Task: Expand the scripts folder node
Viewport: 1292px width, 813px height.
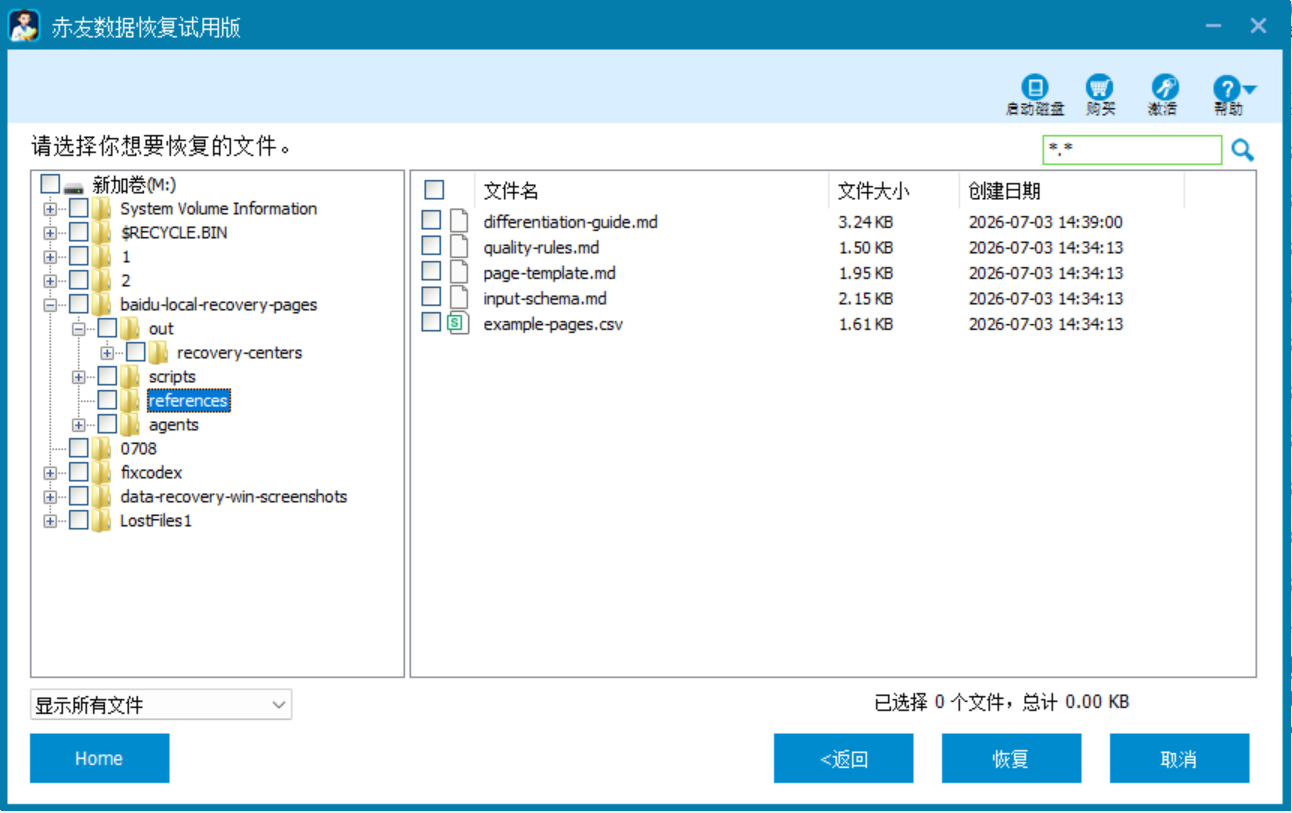Action: 78,377
